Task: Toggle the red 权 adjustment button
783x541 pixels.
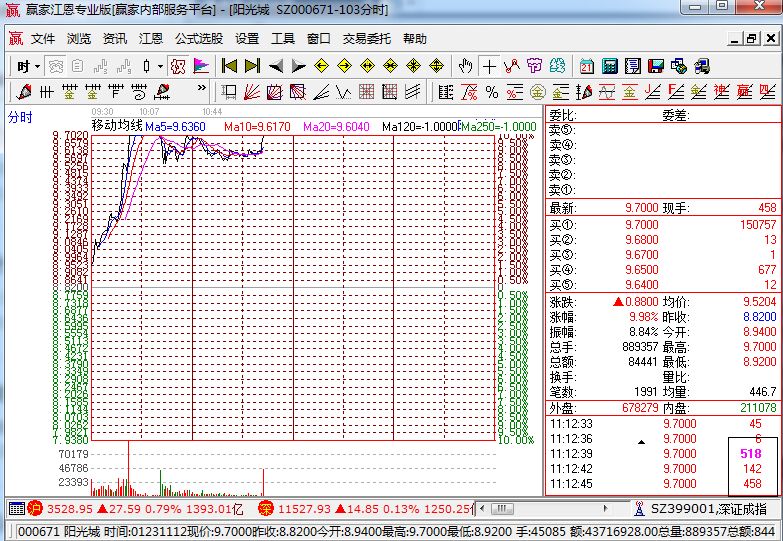Action: [177, 66]
